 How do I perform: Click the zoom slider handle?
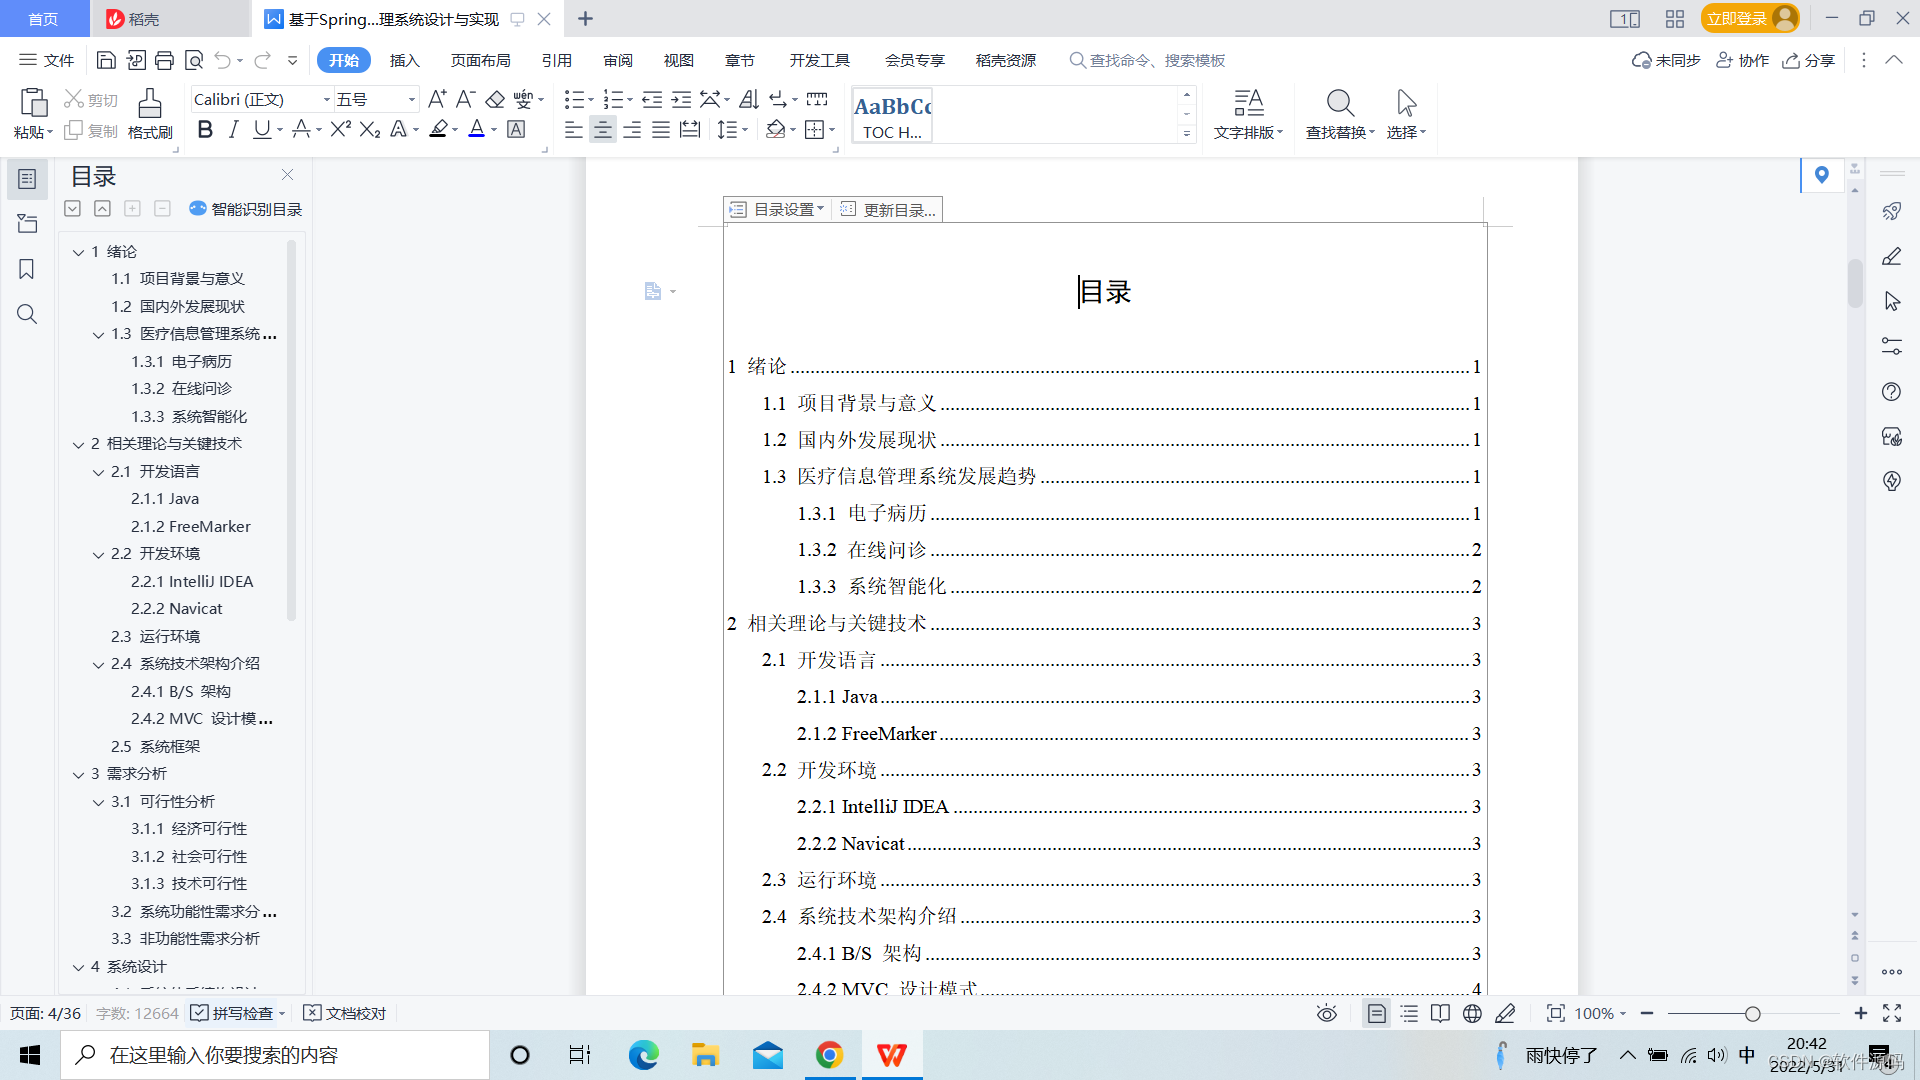(x=1752, y=1014)
